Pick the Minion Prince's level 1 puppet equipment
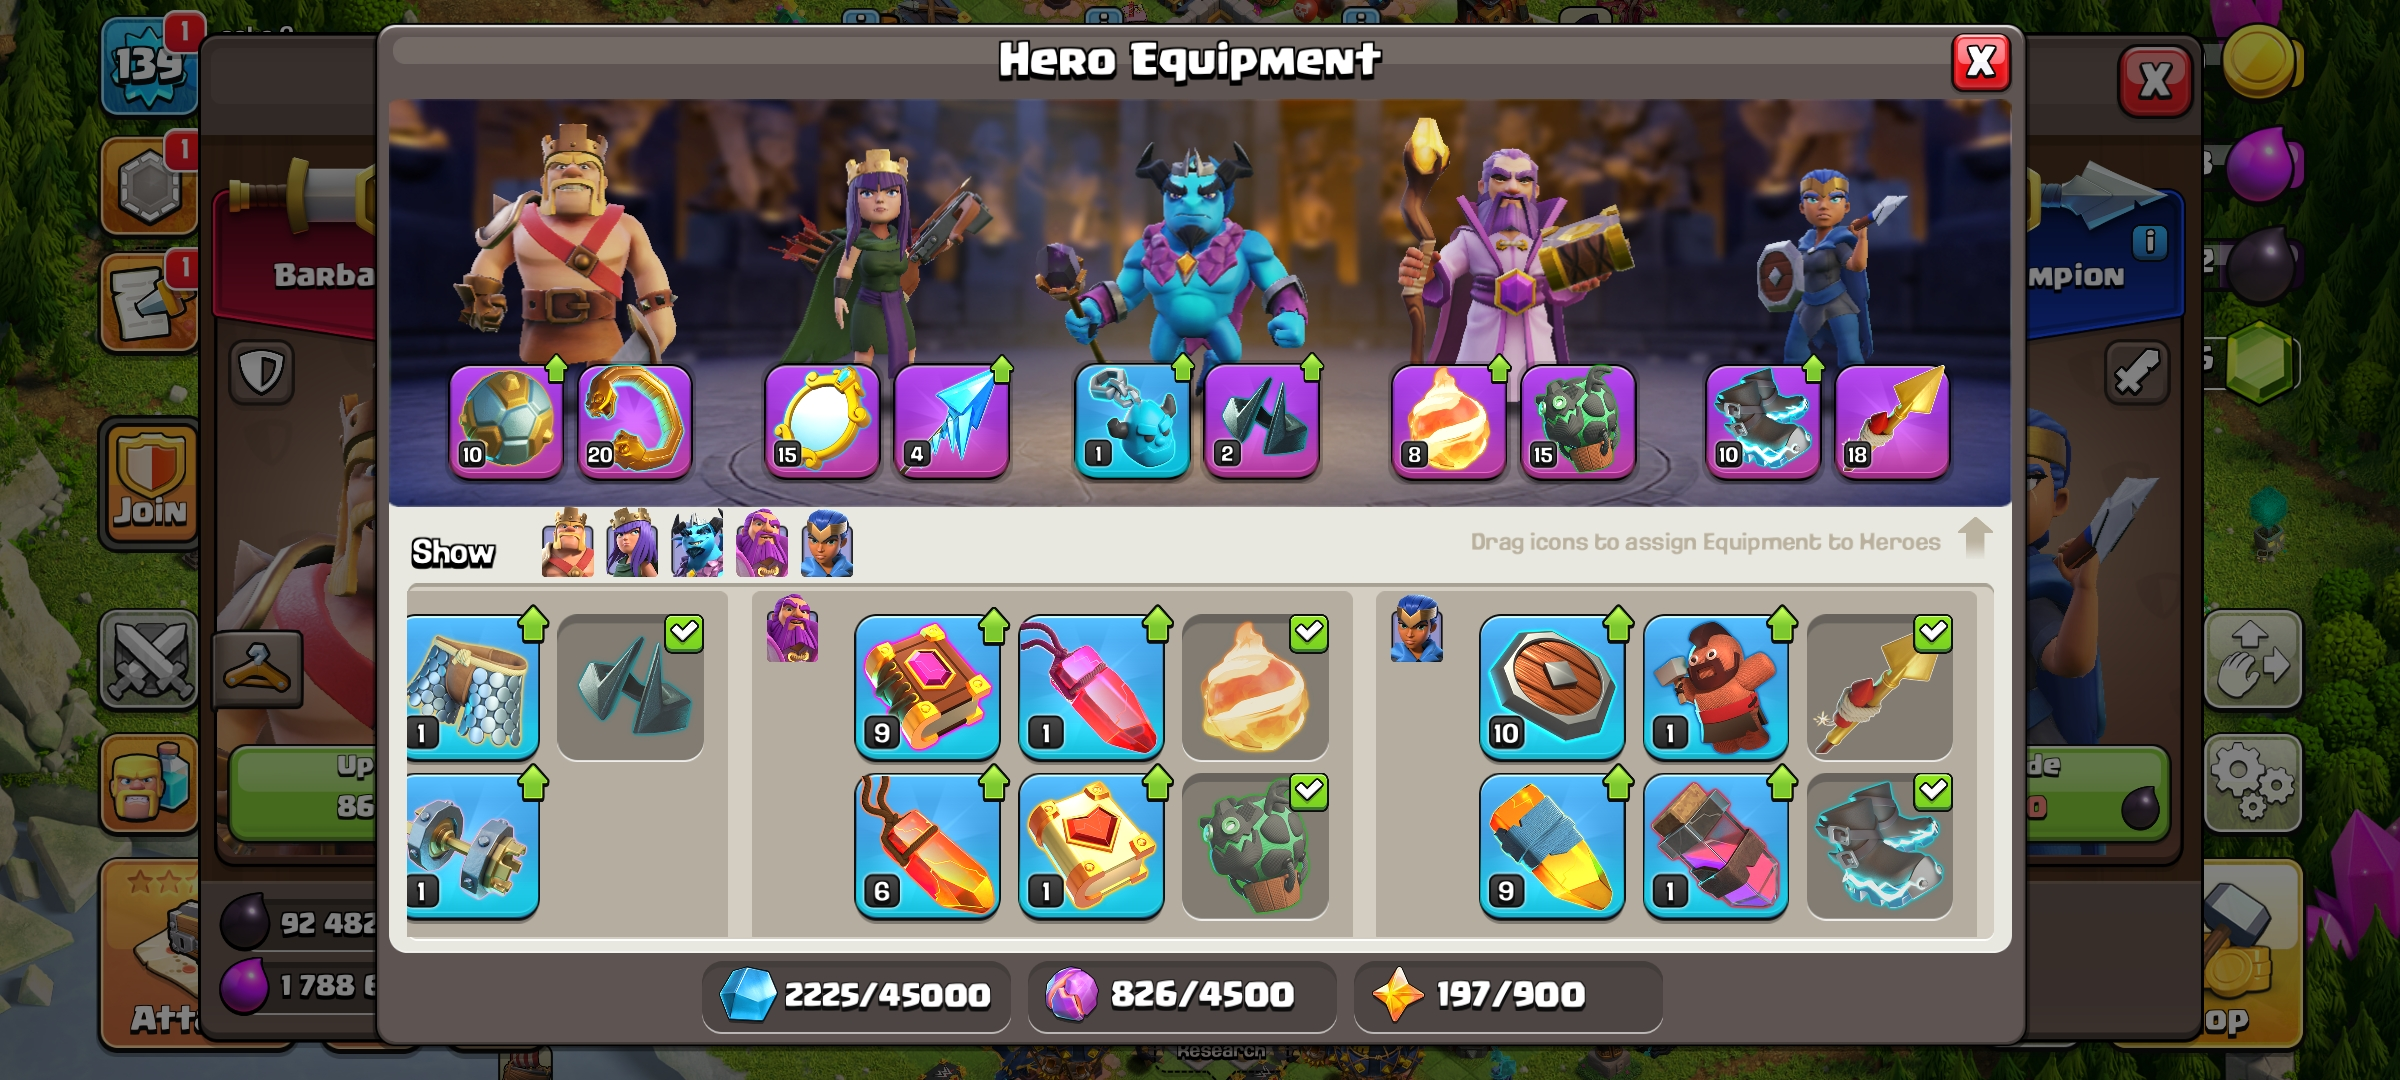This screenshot has width=2400, height=1080. [x=1132, y=421]
